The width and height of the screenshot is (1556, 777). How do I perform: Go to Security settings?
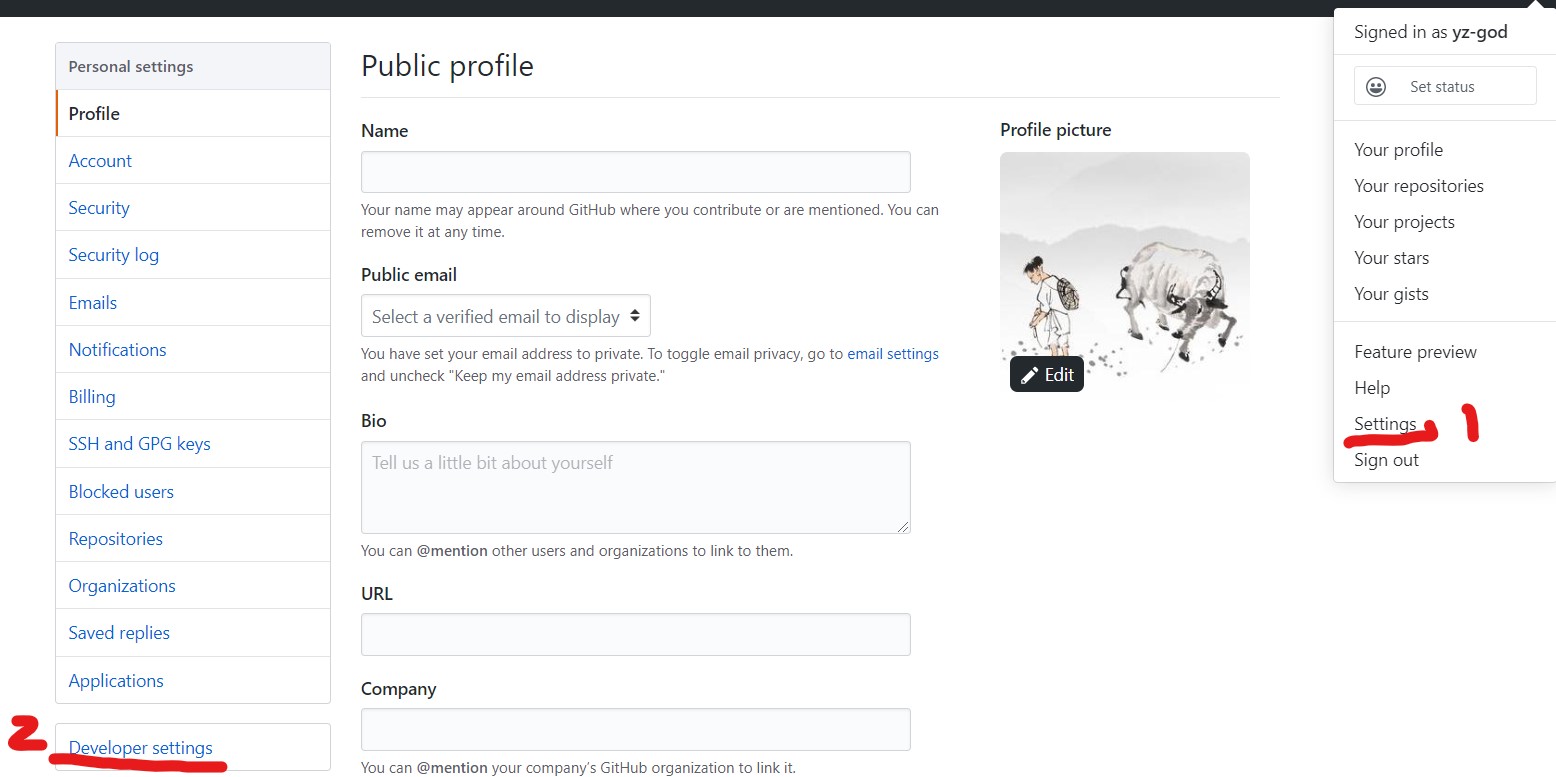pos(99,208)
